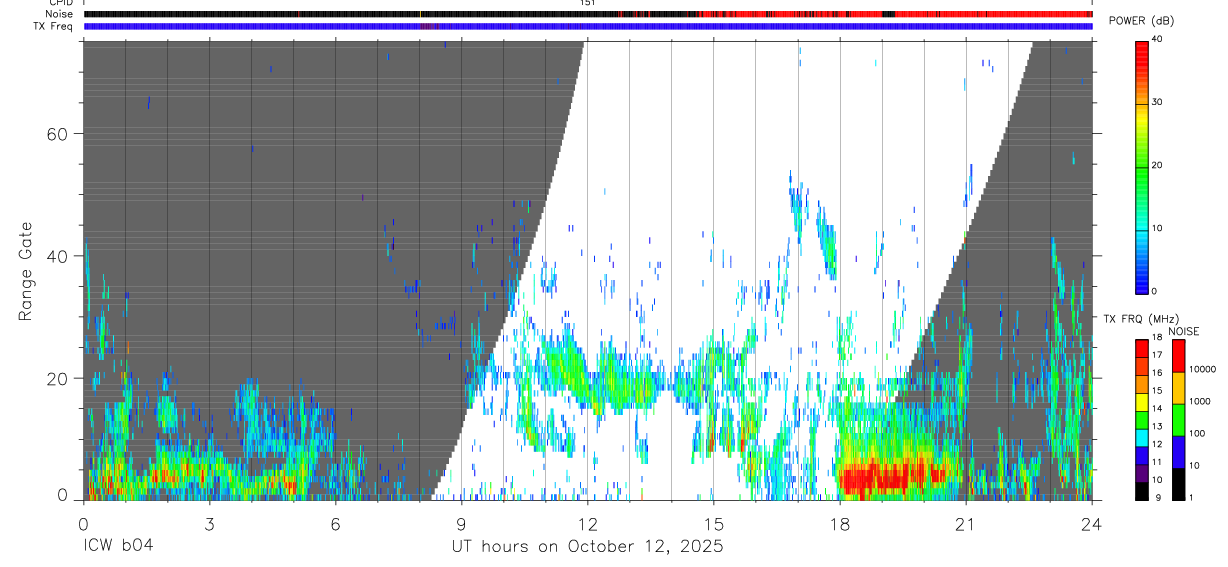Click the POWER (dB) legend title
1228x567 pixels.
click(1142, 21)
